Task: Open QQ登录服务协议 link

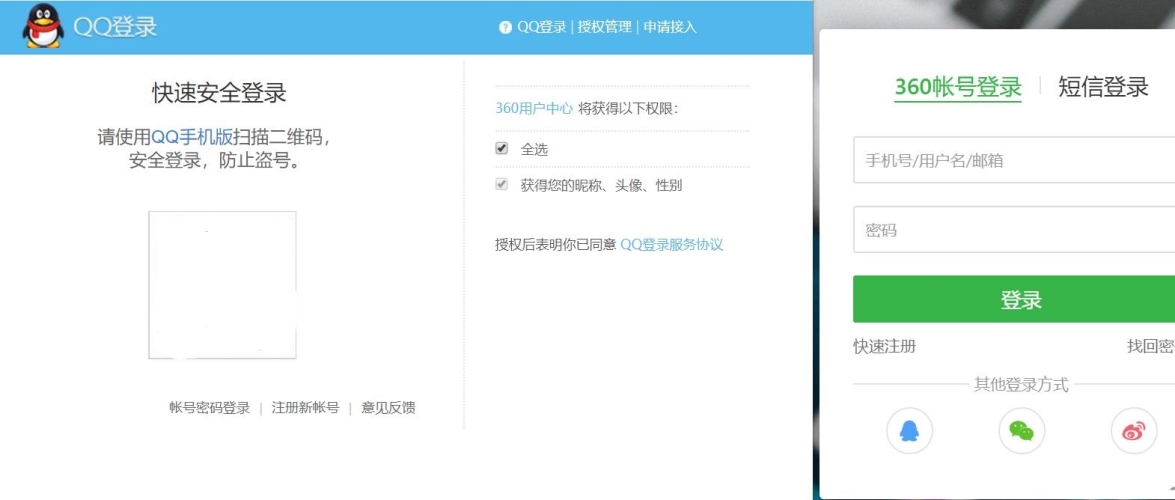Action: (x=671, y=244)
